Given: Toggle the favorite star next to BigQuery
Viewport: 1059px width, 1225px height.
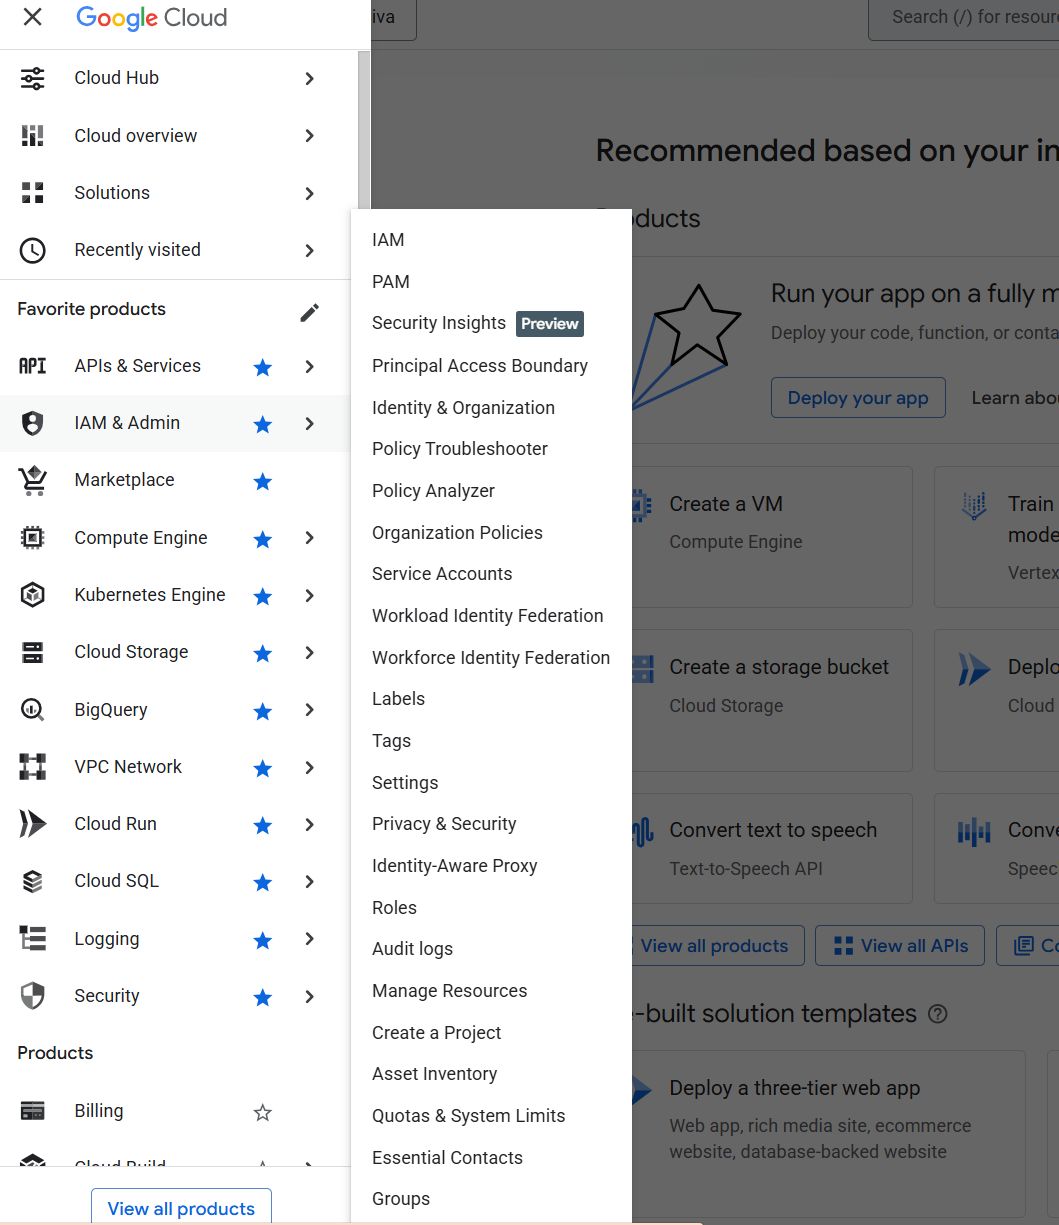Looking at the screenshot, I should [262, 710].
